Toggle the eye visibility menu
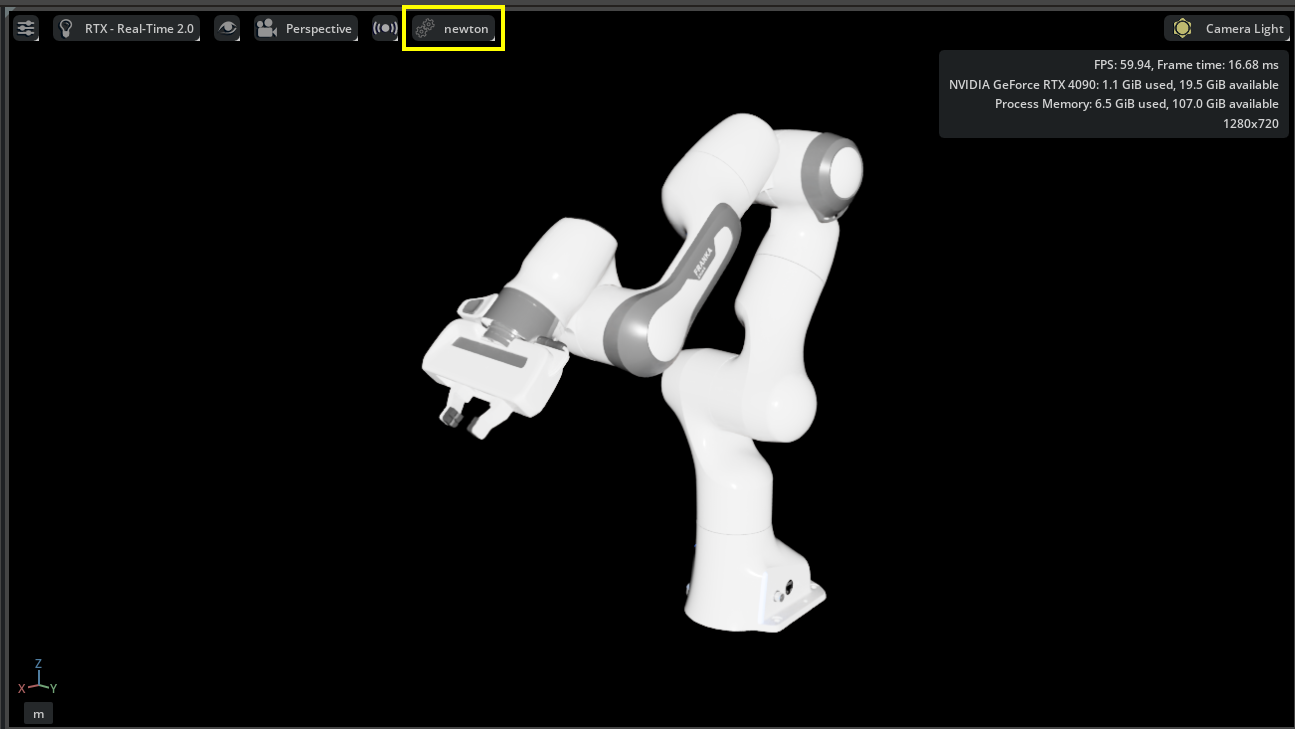This screenshot has width=1295, height=729. click(x=228, y=29)
